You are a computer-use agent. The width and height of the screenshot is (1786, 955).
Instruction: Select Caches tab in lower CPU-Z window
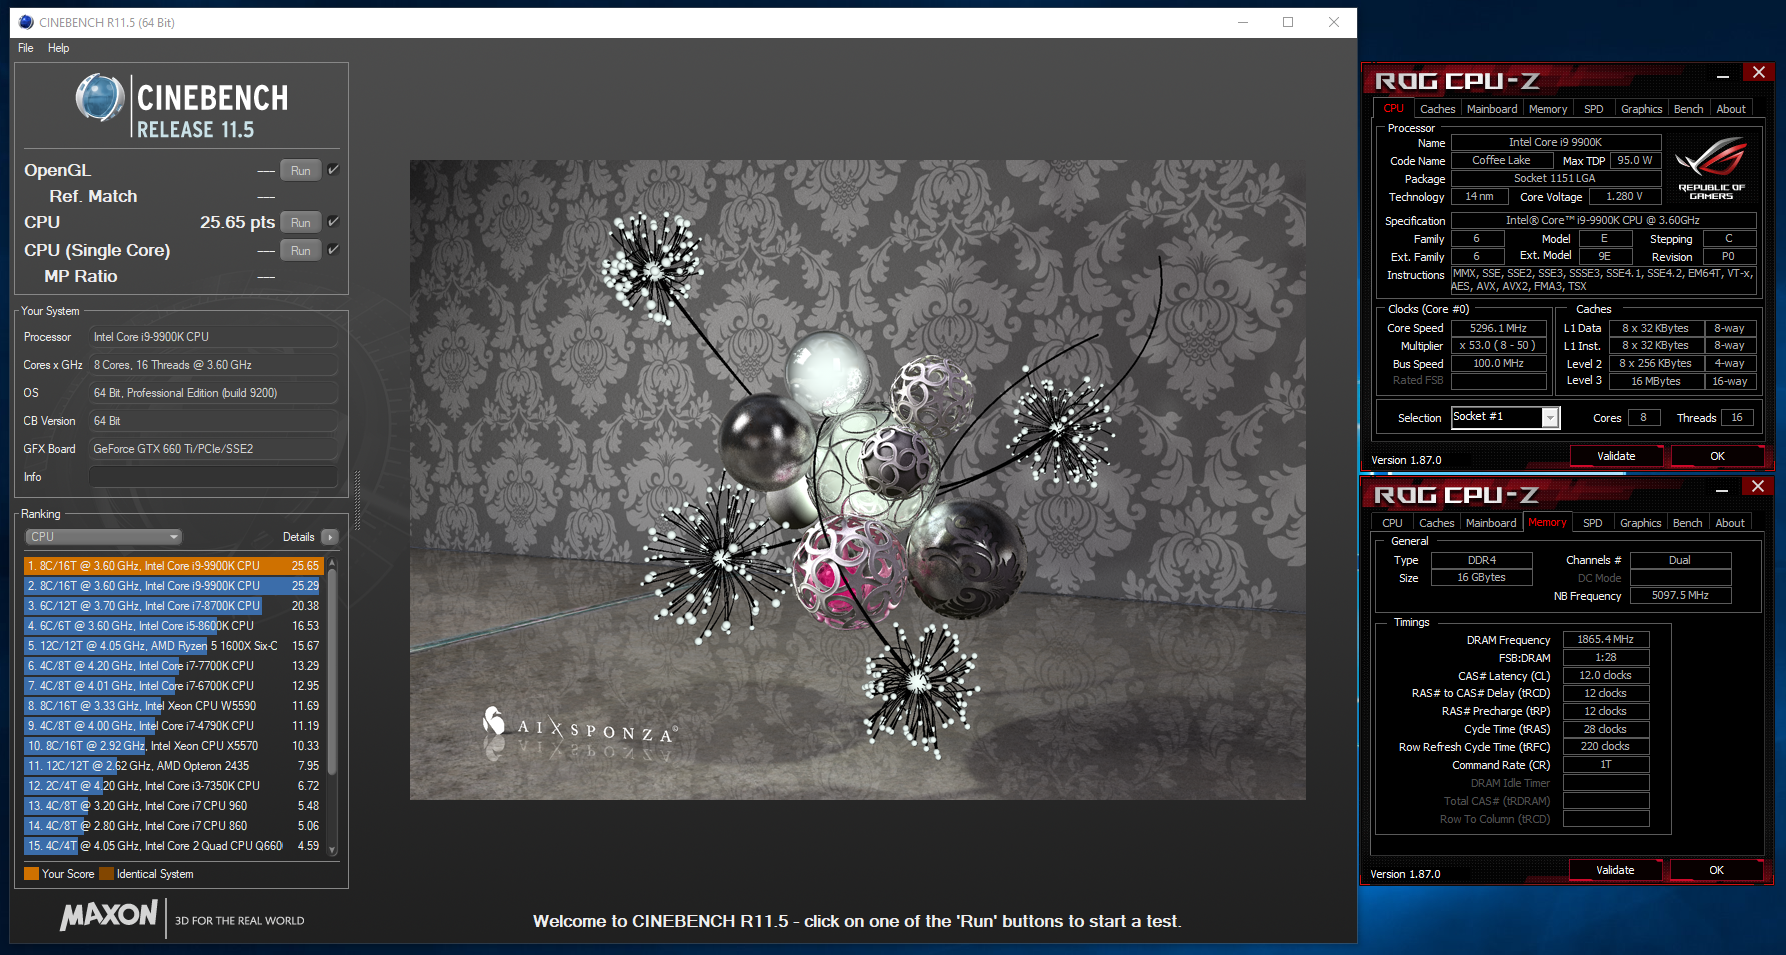1436,523
